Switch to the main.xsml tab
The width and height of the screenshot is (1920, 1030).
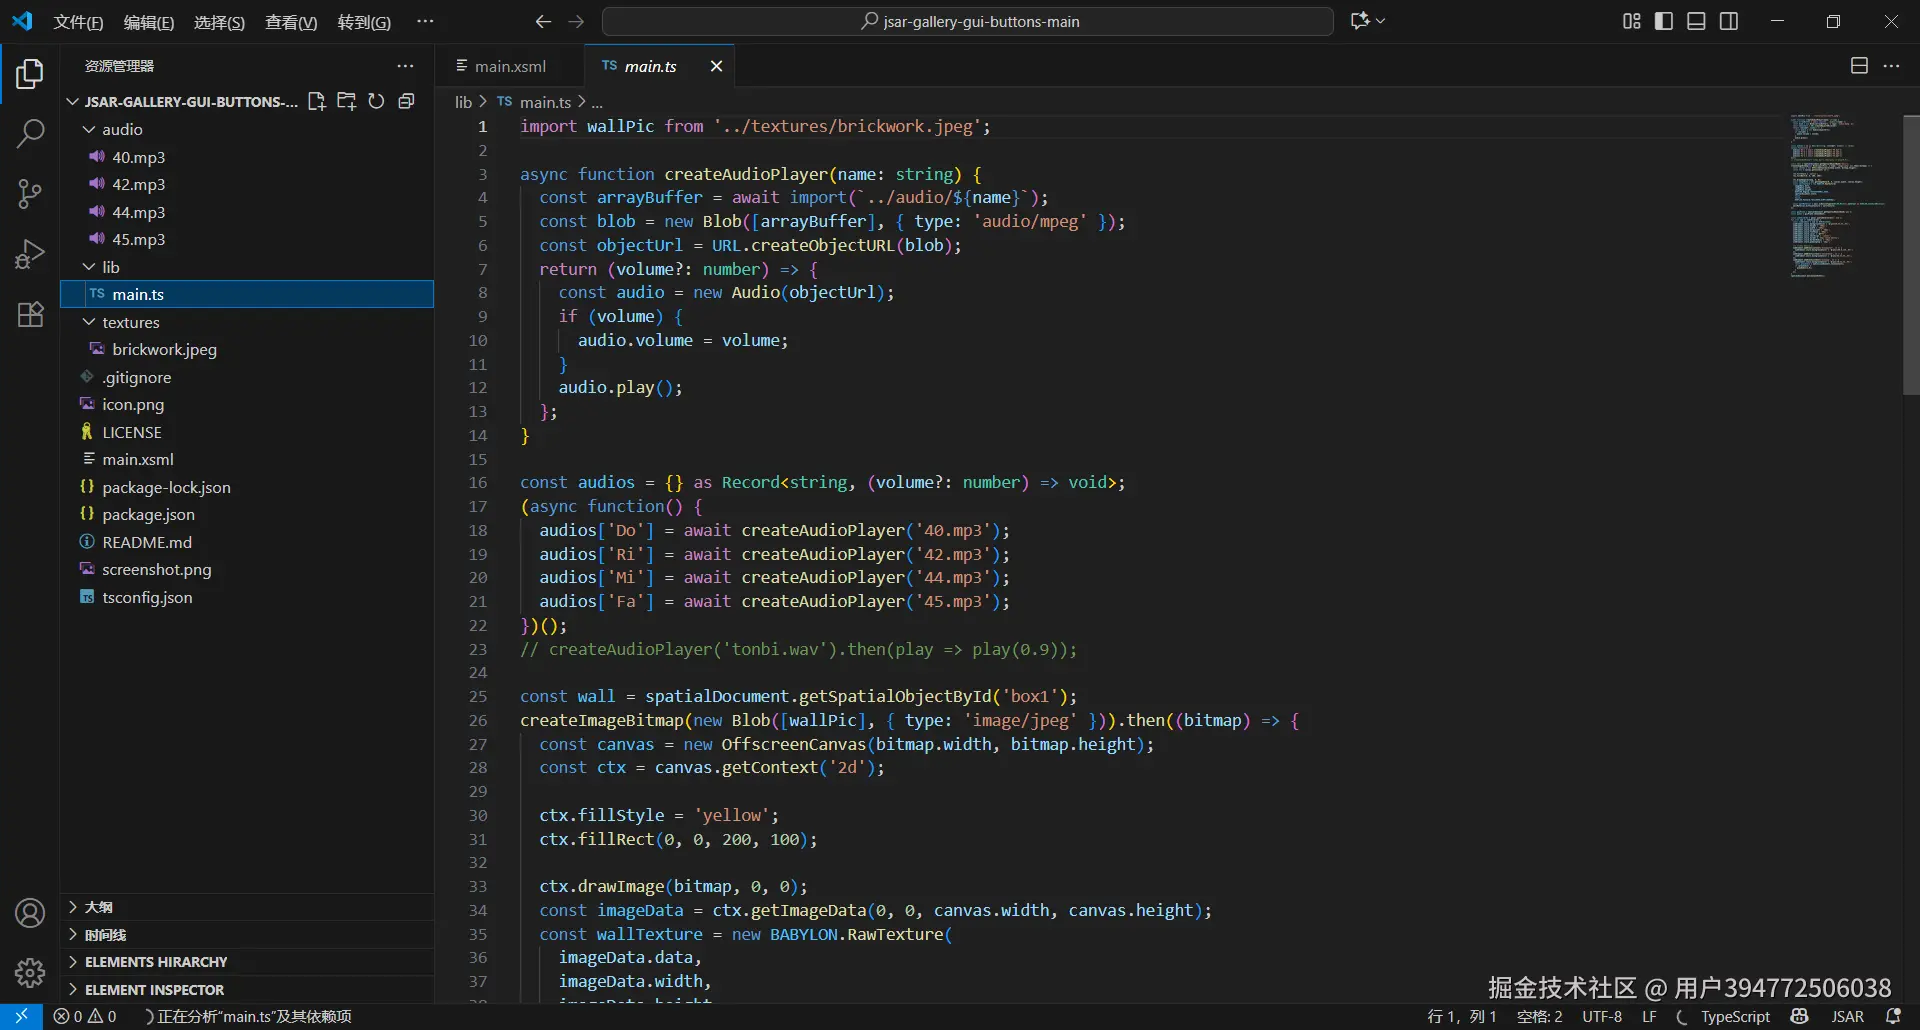pyautogui.click(x=510, y=66)
